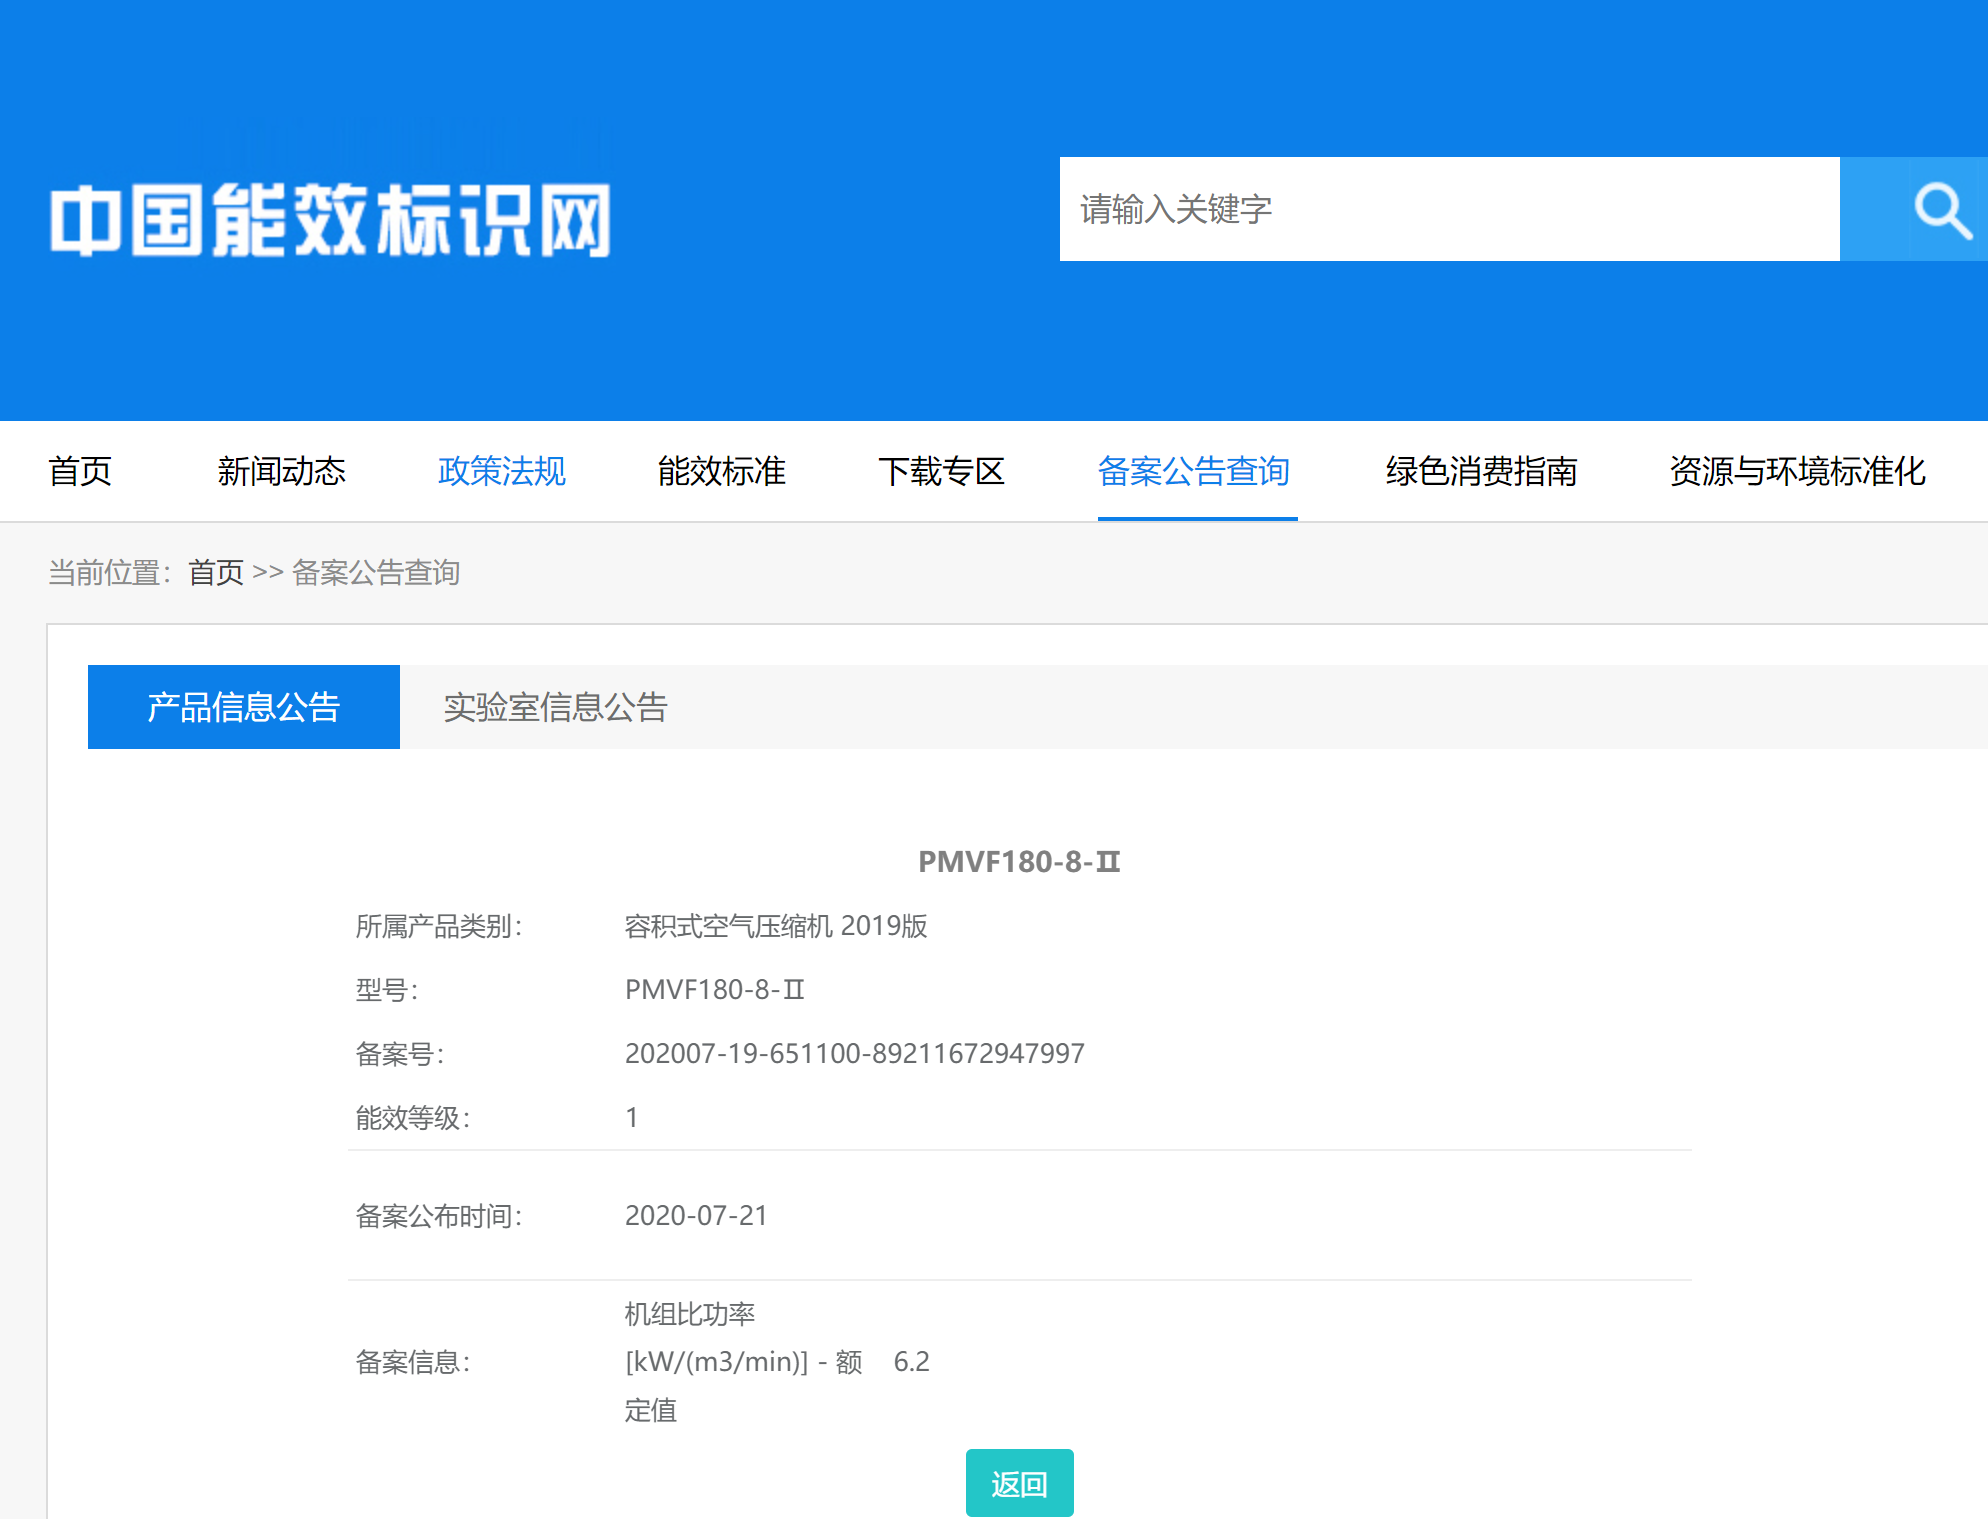This screenshot has width=1988, height=1519.
Task: Switch to the 产品信息公告 tab
Action: click(x=244, y=707)
